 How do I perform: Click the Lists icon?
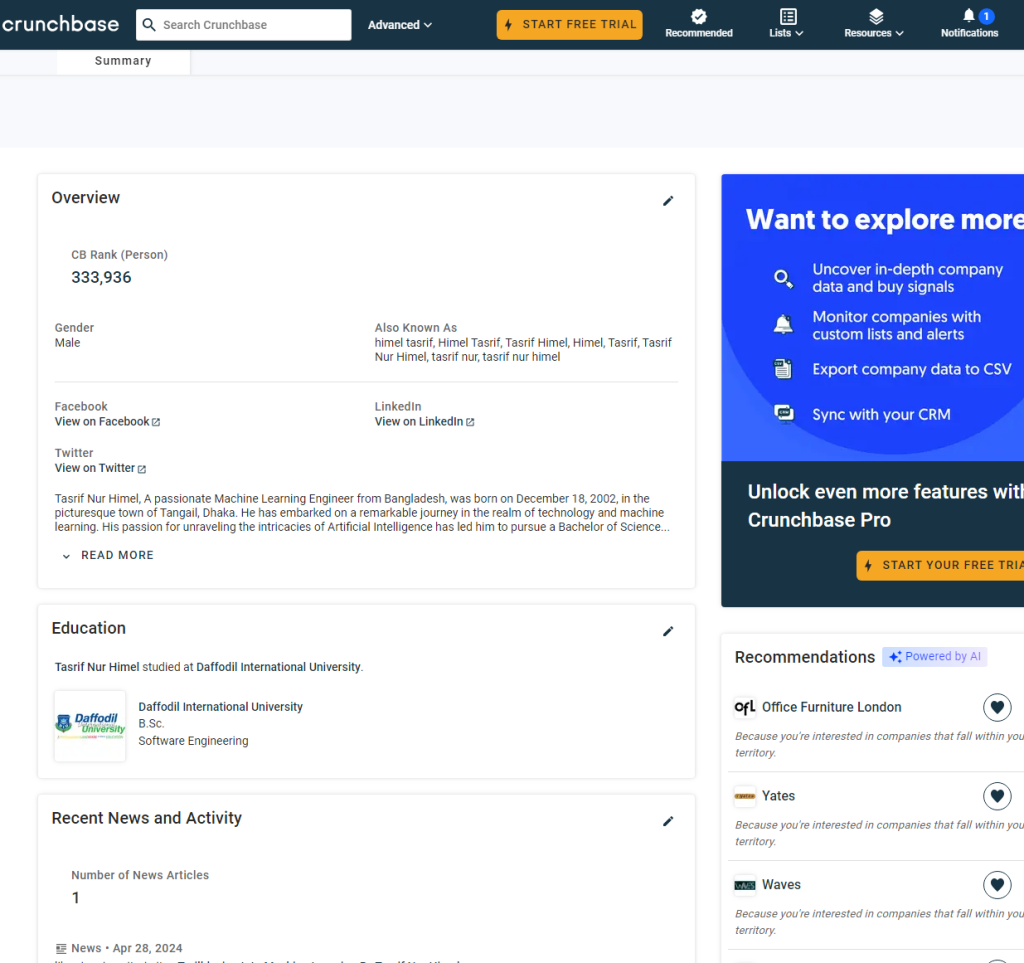click(788, 16)
